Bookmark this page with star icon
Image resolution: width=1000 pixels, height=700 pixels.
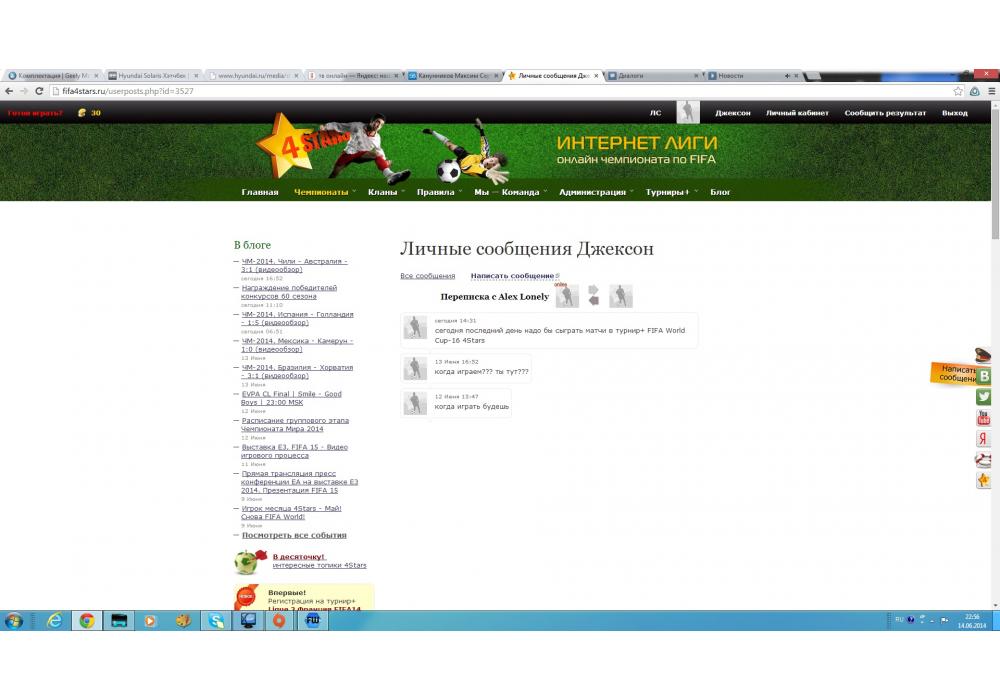[x=958, y=91]
